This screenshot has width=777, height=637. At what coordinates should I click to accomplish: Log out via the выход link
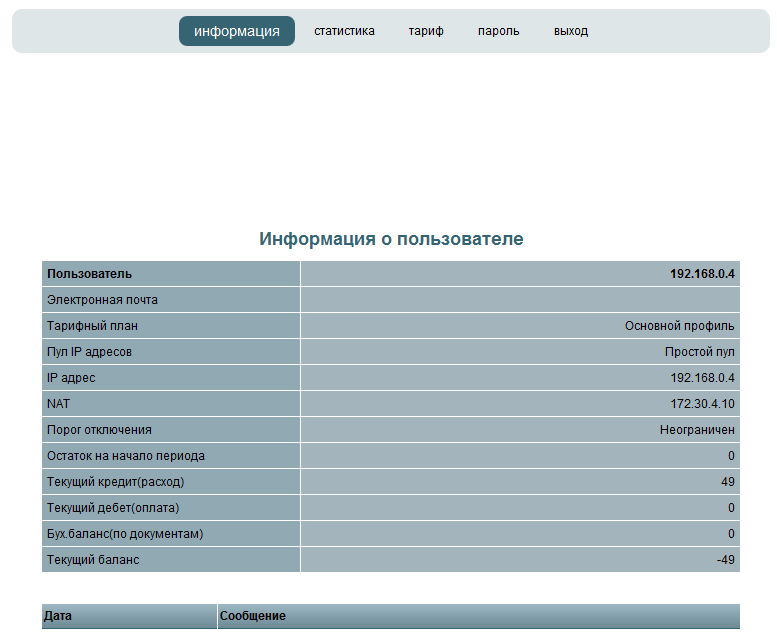tap(571, 31)
